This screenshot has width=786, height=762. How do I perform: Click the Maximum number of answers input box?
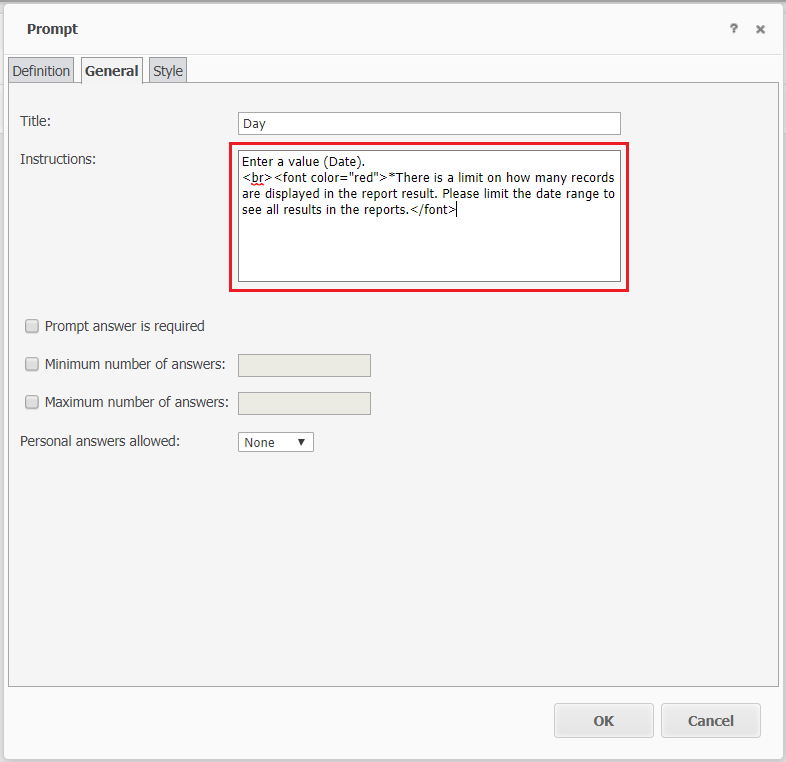[x=304, y=403]
